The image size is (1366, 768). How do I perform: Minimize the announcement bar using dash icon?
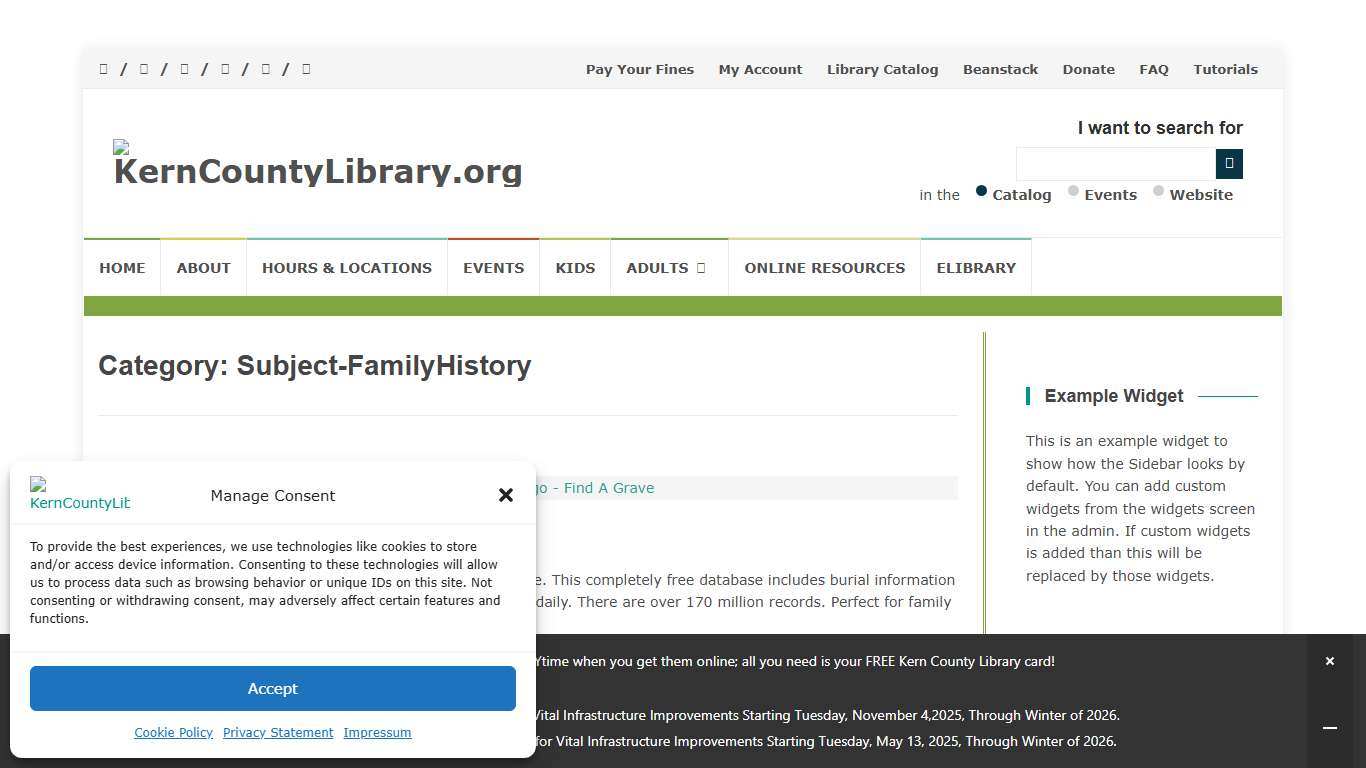click(x=1330, y=728)
